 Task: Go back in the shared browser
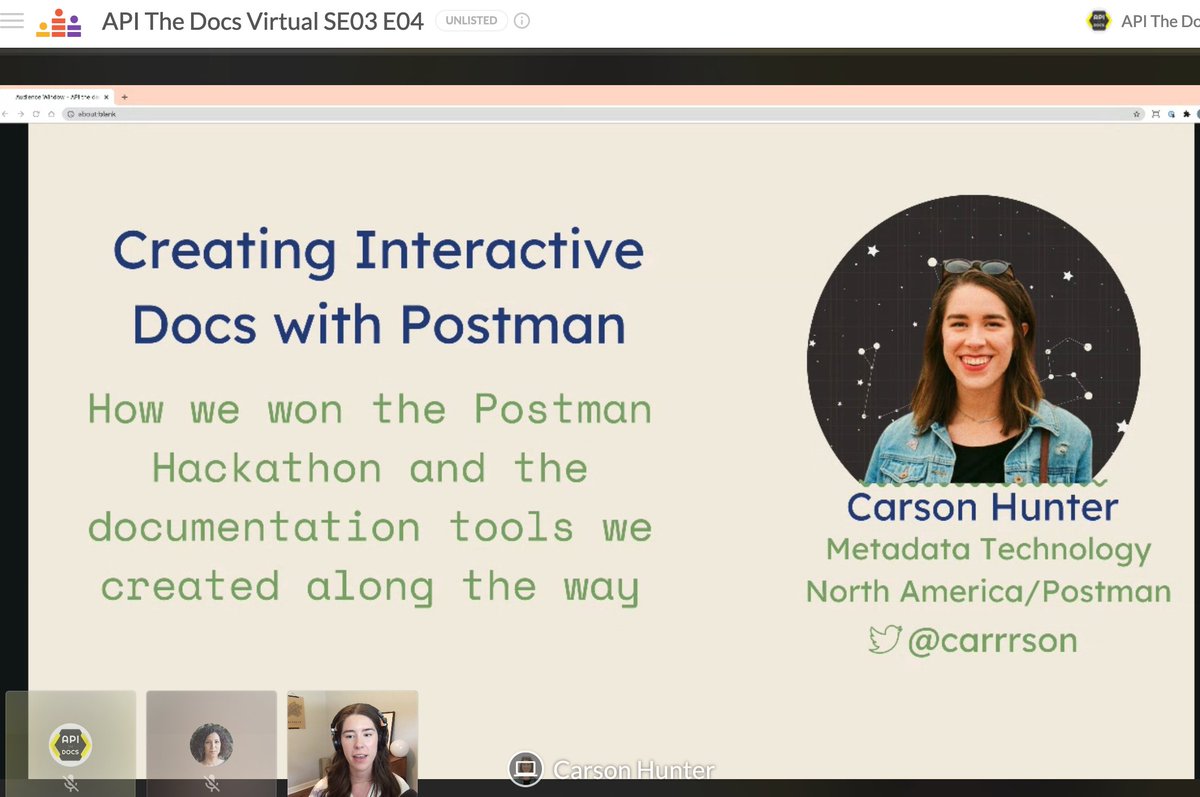coord(5,114)
